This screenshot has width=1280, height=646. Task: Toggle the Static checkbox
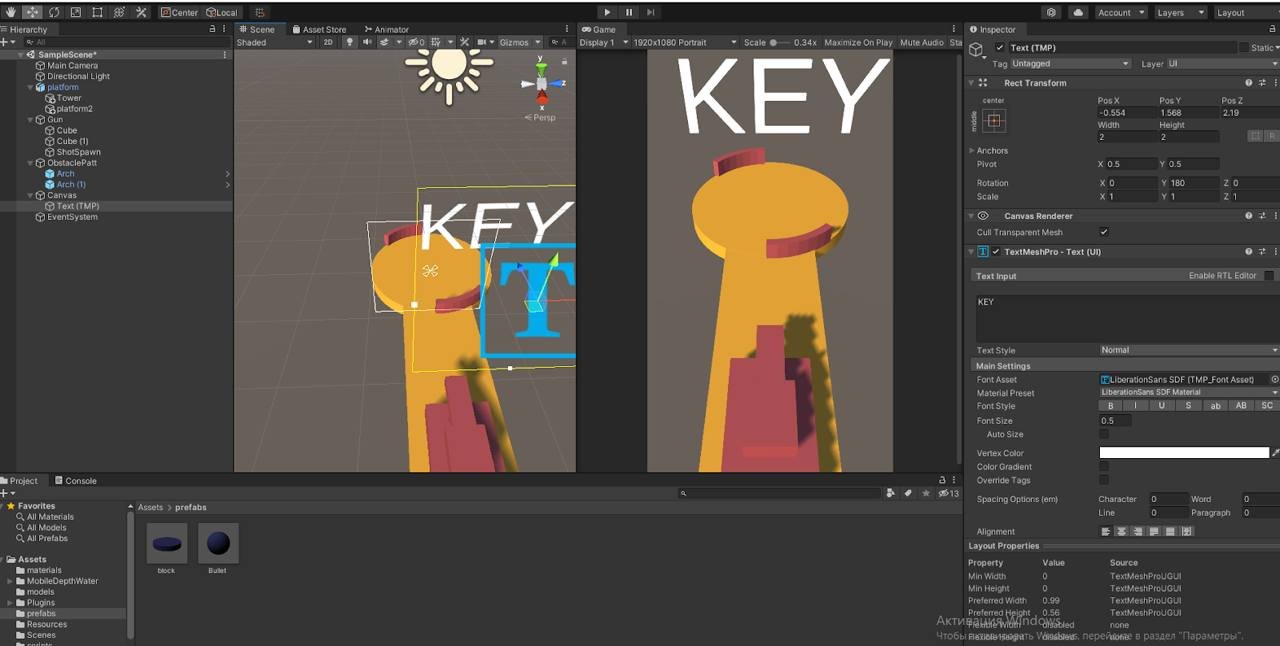pyautogui.click(x=1243, y=47)
